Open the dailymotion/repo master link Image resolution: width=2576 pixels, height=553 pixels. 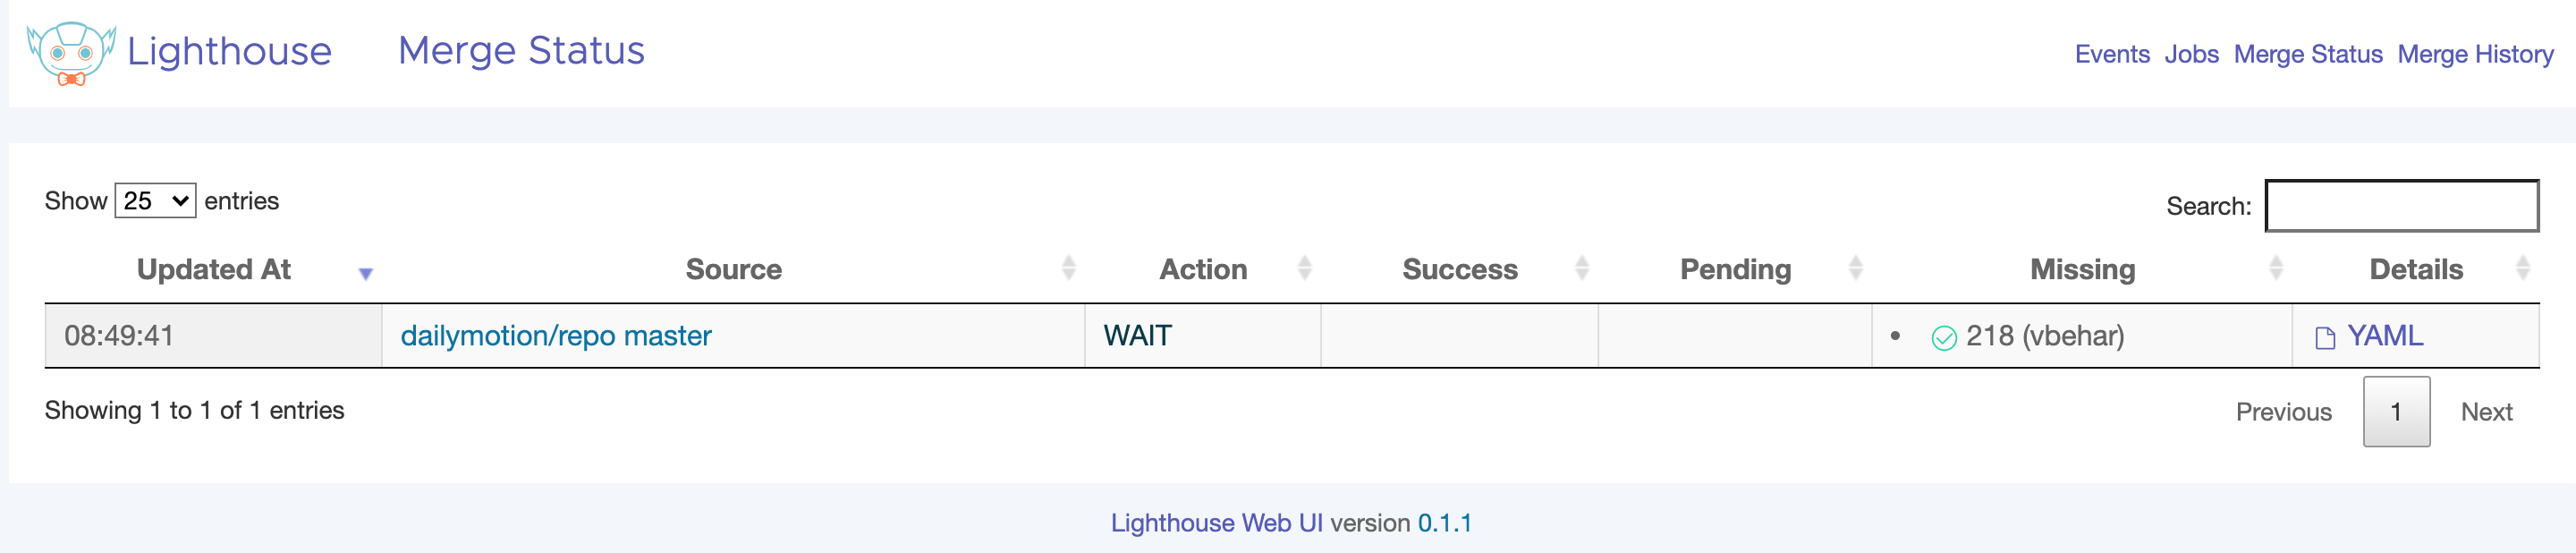[555, 336]
